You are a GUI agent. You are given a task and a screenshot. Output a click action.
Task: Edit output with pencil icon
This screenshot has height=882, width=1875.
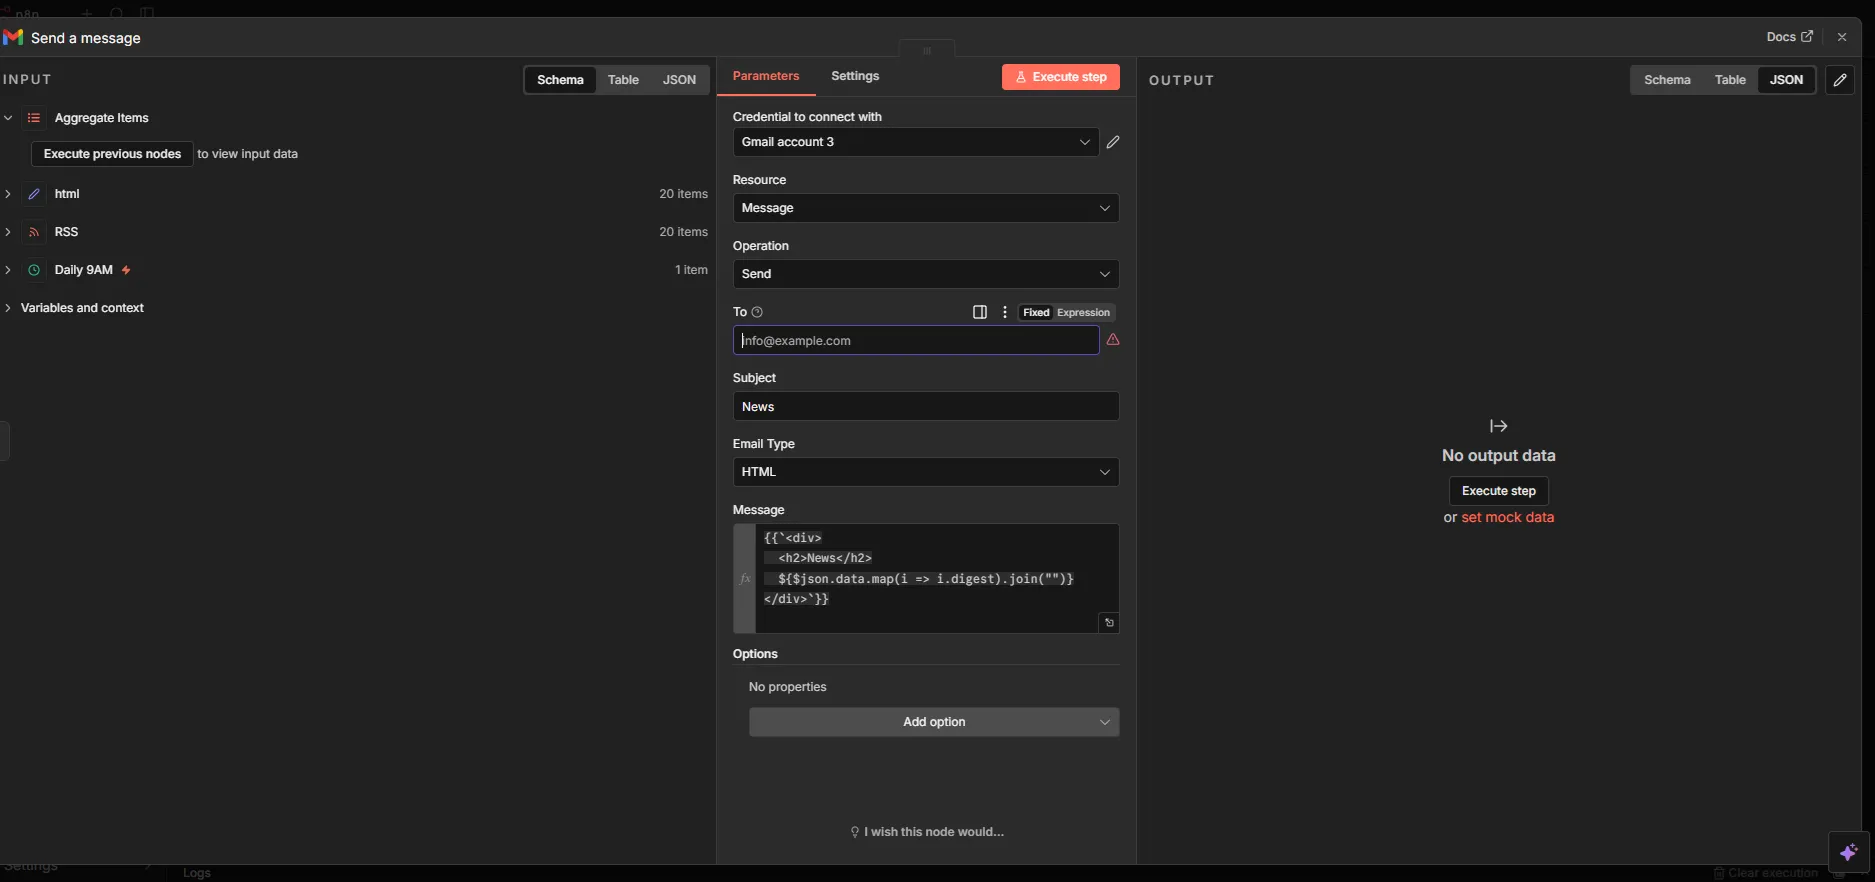(1840, 80)
